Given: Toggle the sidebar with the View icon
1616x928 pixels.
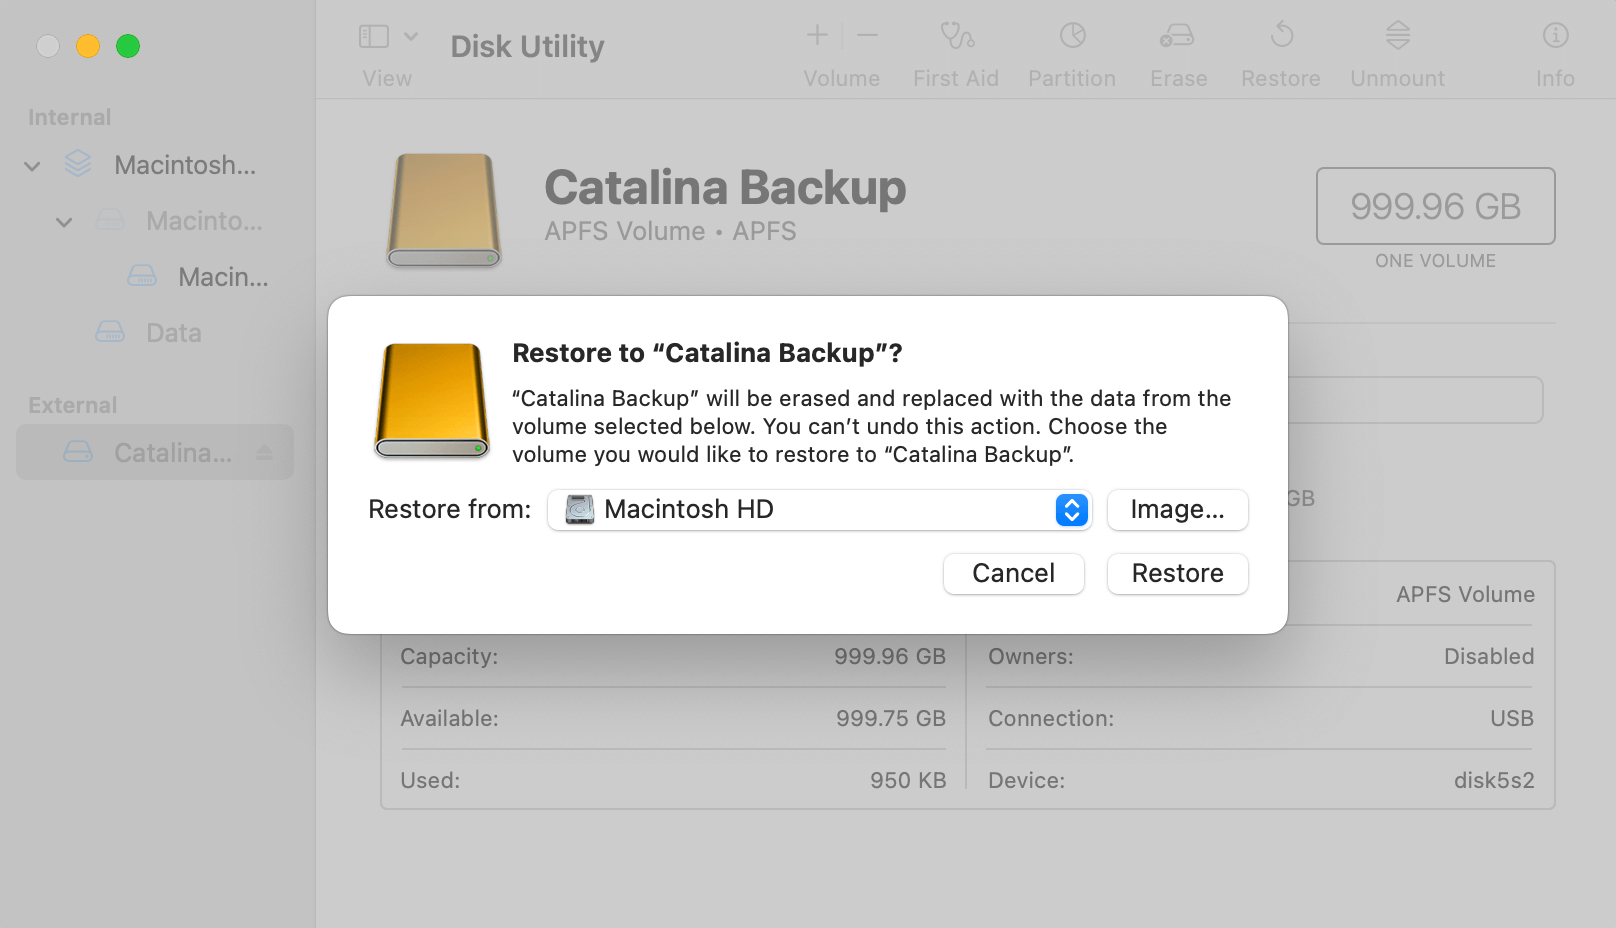Looking at the screenshot, I should tap(372, 35).
